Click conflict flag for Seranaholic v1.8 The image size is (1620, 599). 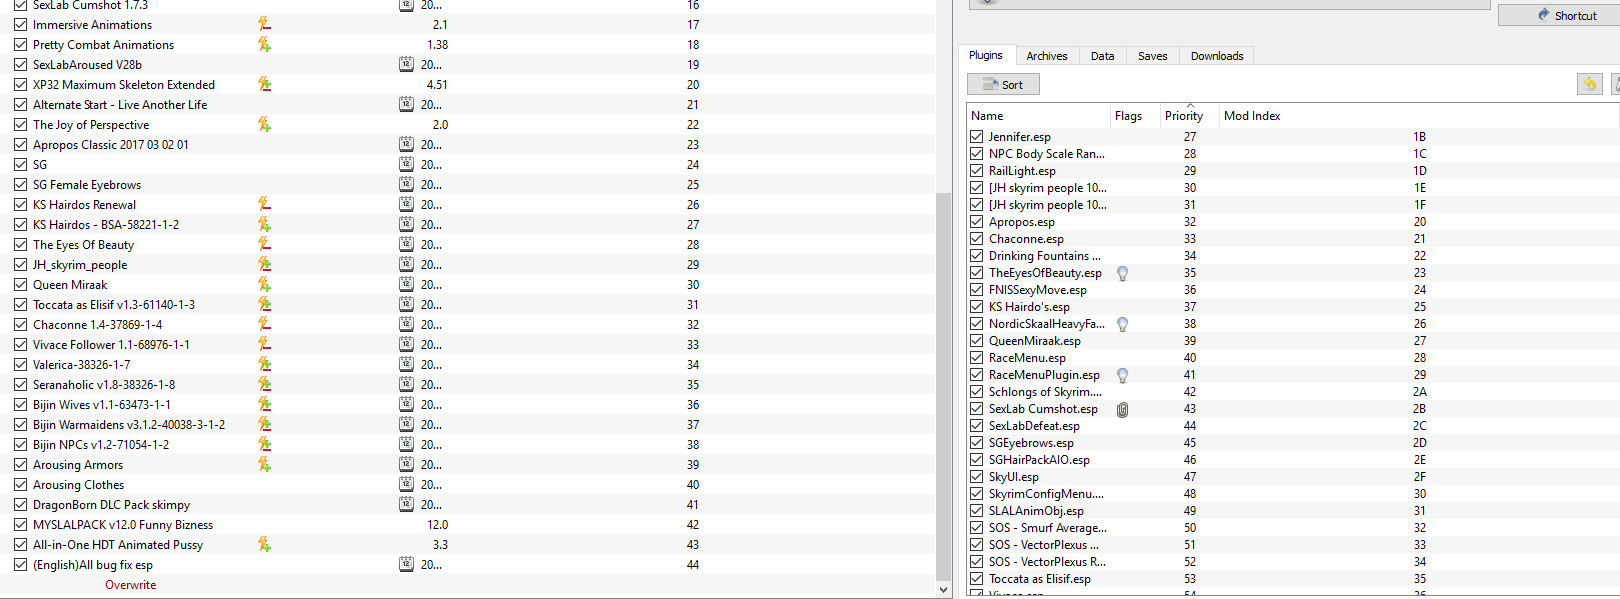click(264, 384)
